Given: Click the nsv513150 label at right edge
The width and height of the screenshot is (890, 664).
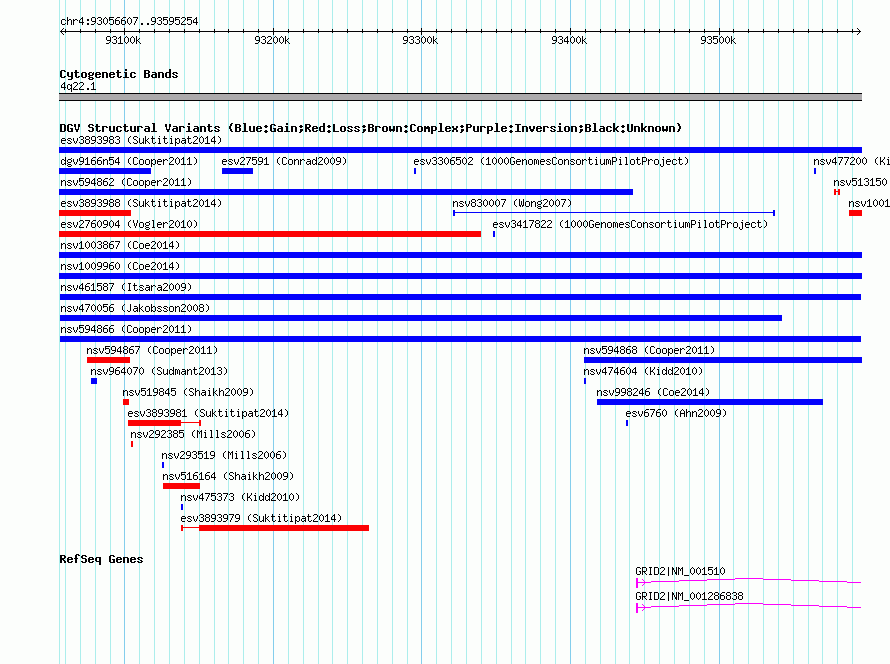Looking at the screenshot, I should [860, 182].
